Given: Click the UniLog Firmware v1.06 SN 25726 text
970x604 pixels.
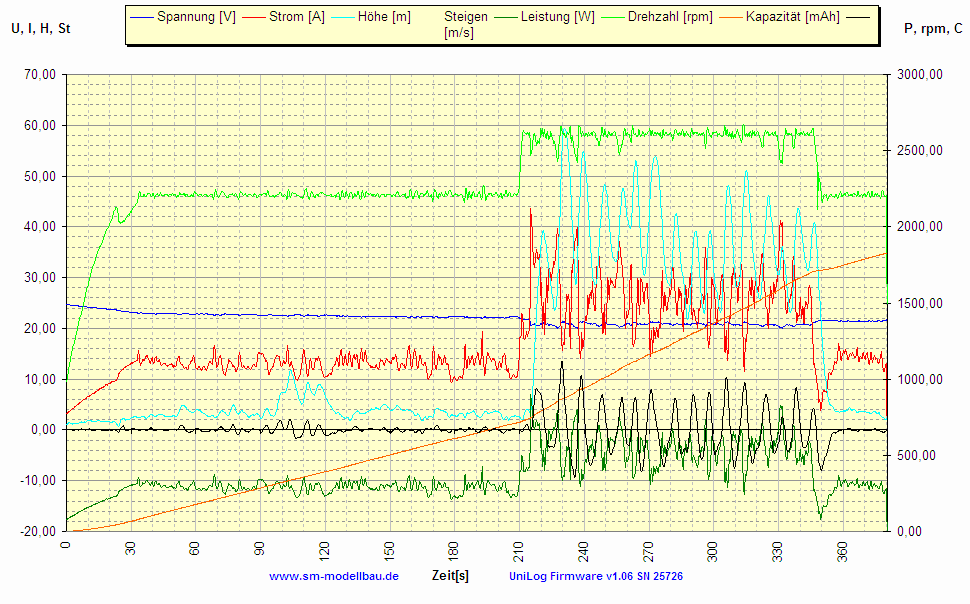Looking at the screenshot, I should click(596, 576).
